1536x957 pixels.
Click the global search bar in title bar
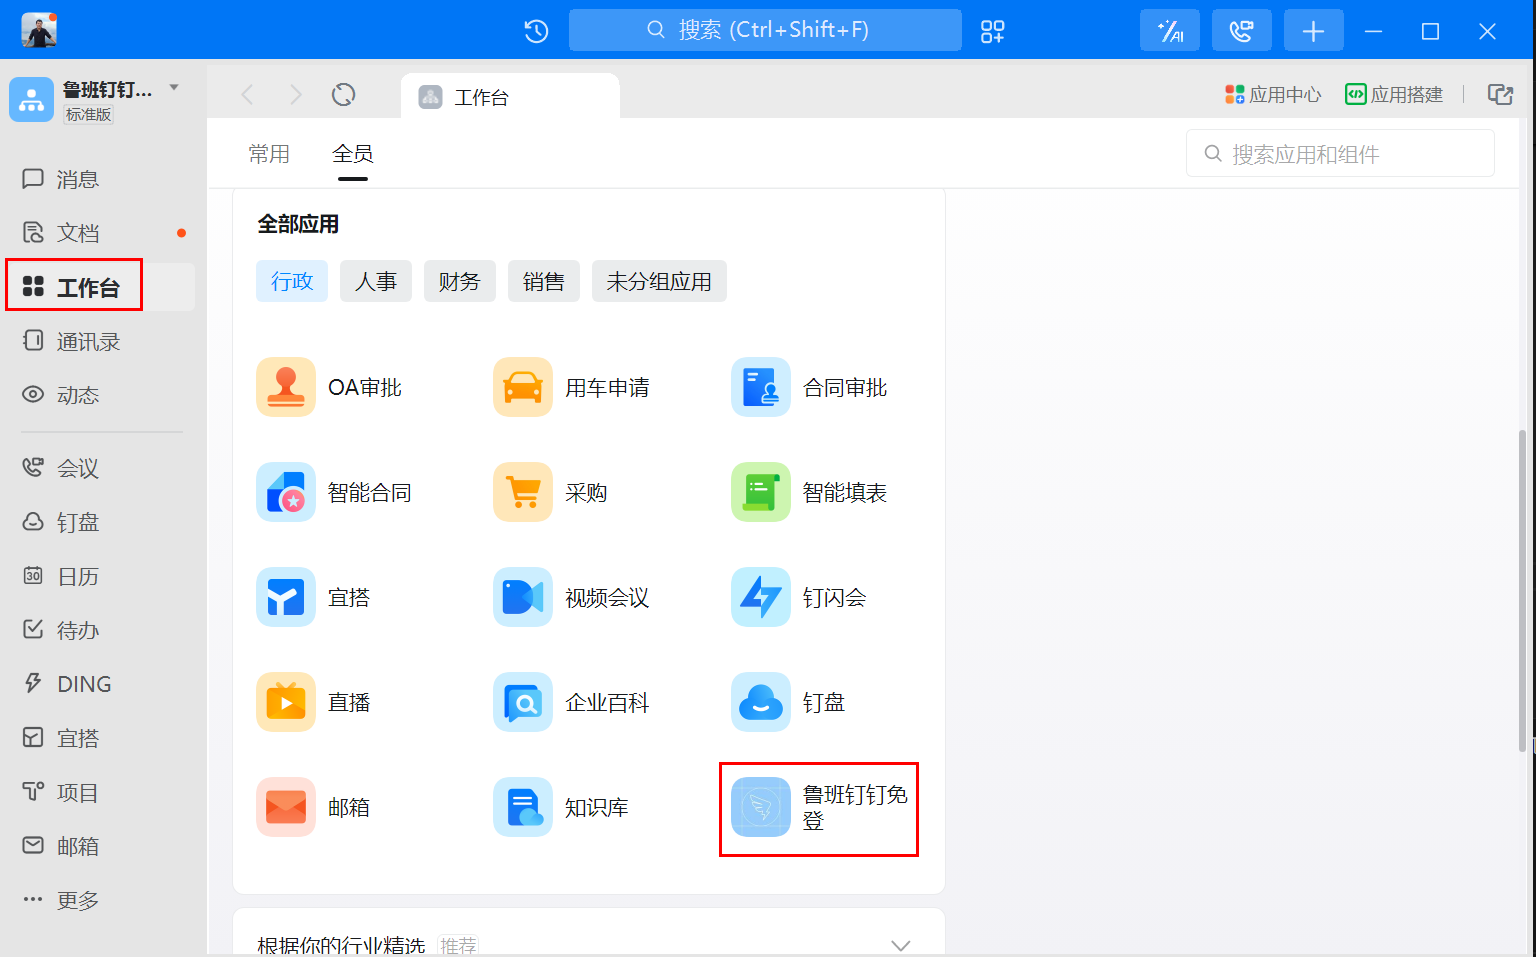765,30
